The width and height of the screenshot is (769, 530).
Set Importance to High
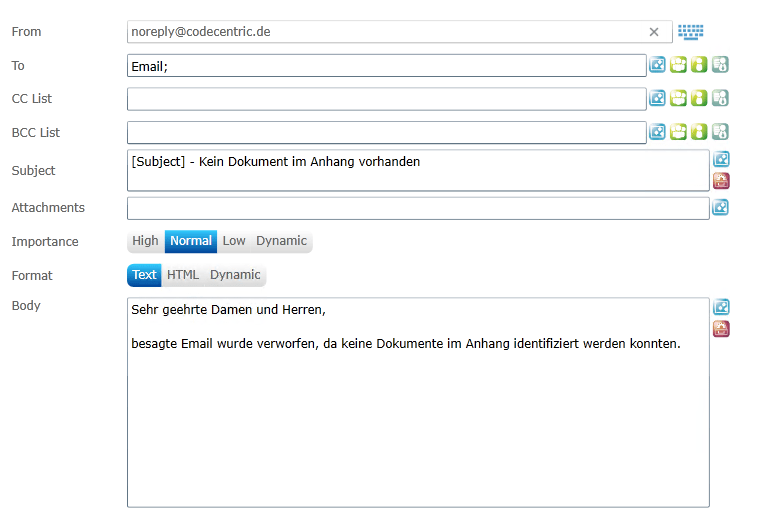click(x=146, y=241)
